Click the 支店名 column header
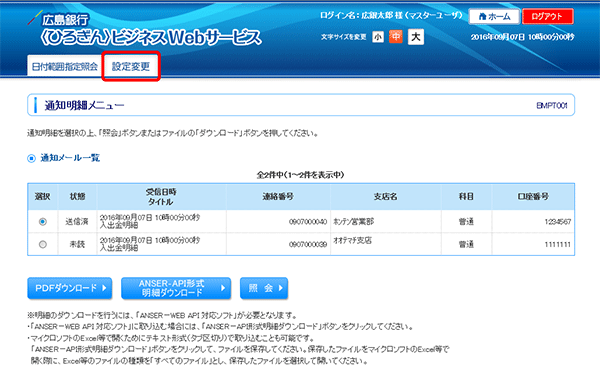 pyautogui.click(x=386, y=197)
